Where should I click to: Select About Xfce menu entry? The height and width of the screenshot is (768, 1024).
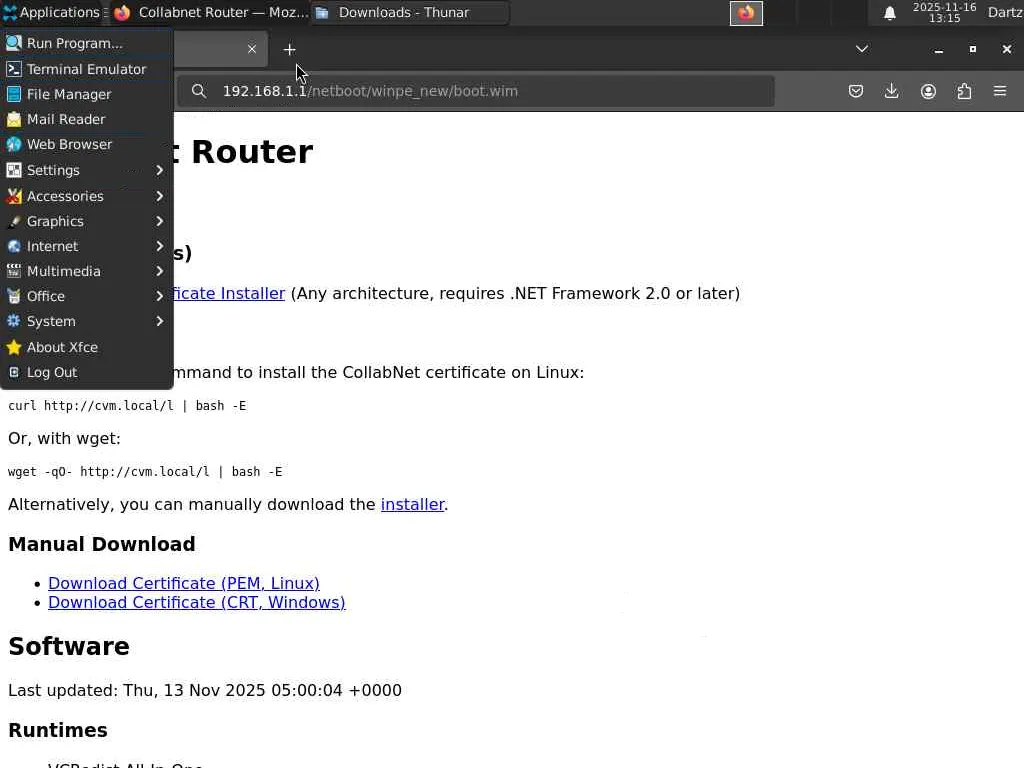(86, 347)
